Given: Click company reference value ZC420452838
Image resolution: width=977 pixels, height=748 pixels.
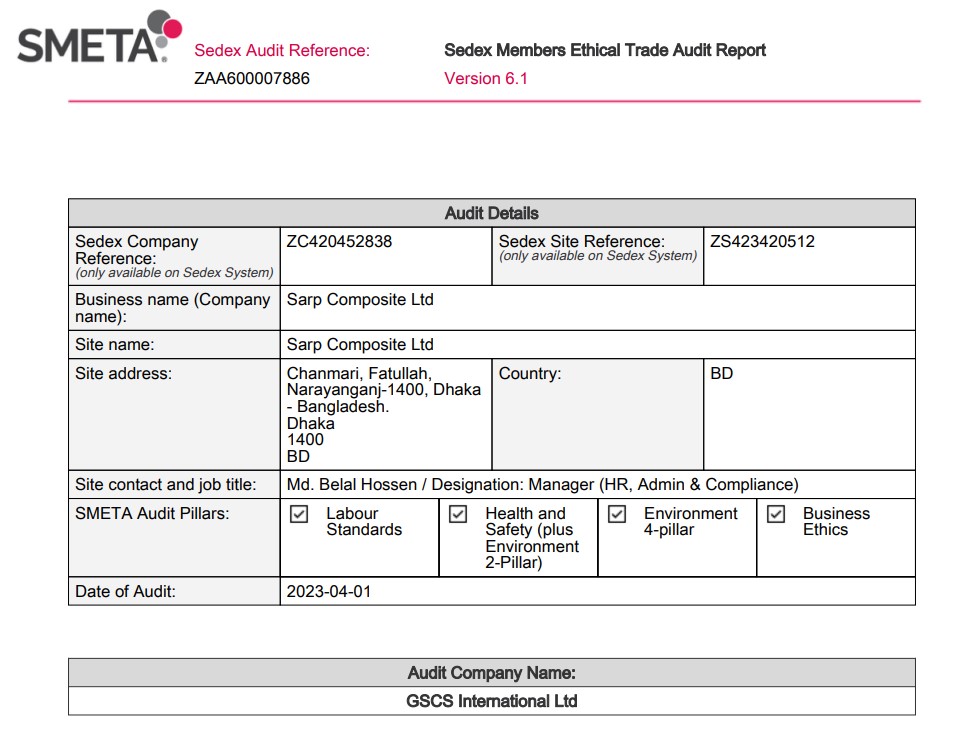Looking at the screenshot, I should [339, 242].
